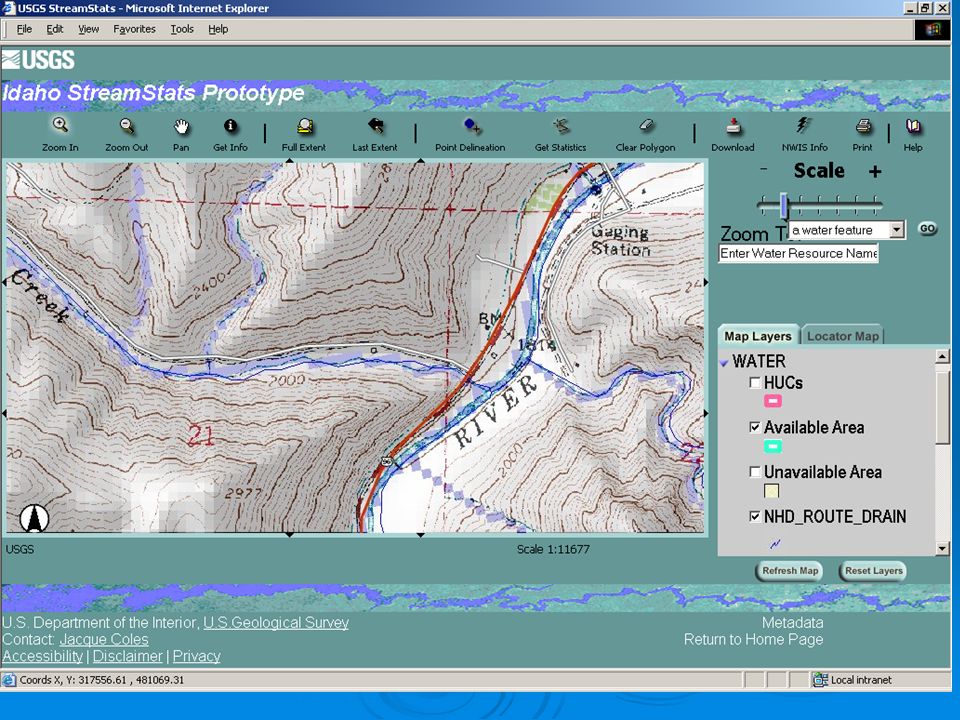Screen dimensions: 960x720
Task: Open the Help menu in menu bar
Action: pyautogui.click(x=218, y=29)
